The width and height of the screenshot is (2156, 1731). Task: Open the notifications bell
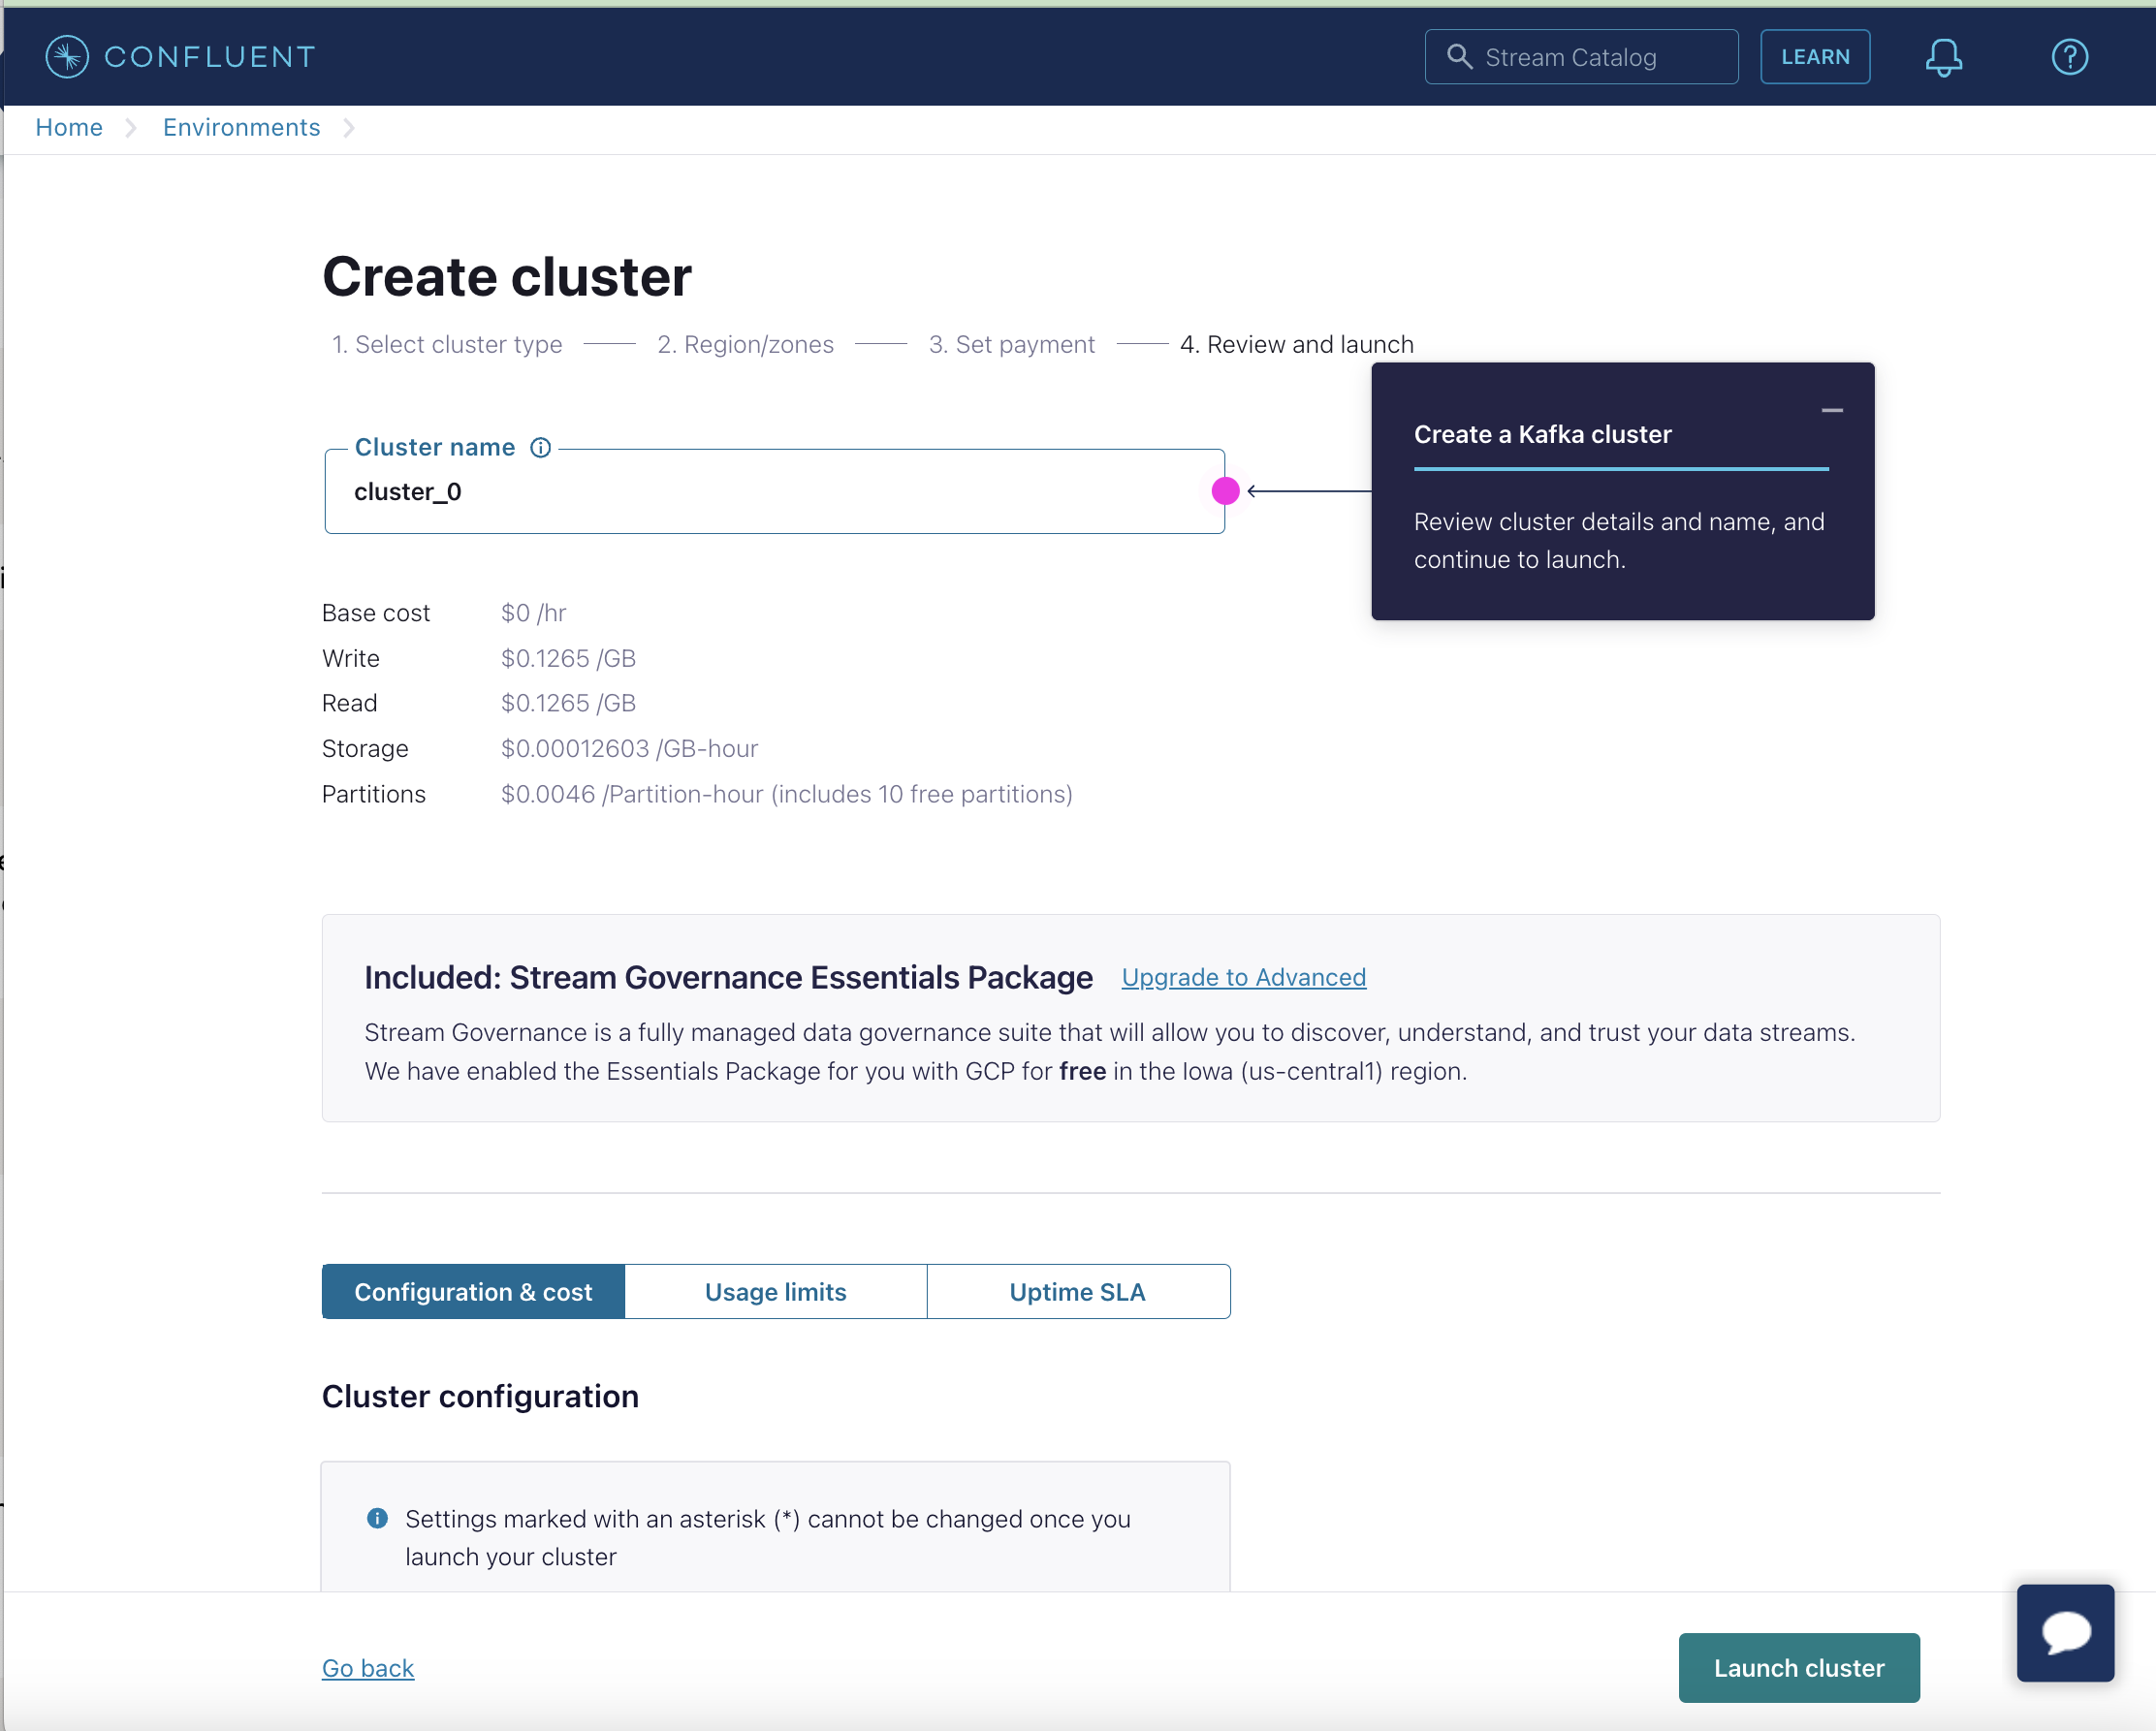(x=1943, y=57)
